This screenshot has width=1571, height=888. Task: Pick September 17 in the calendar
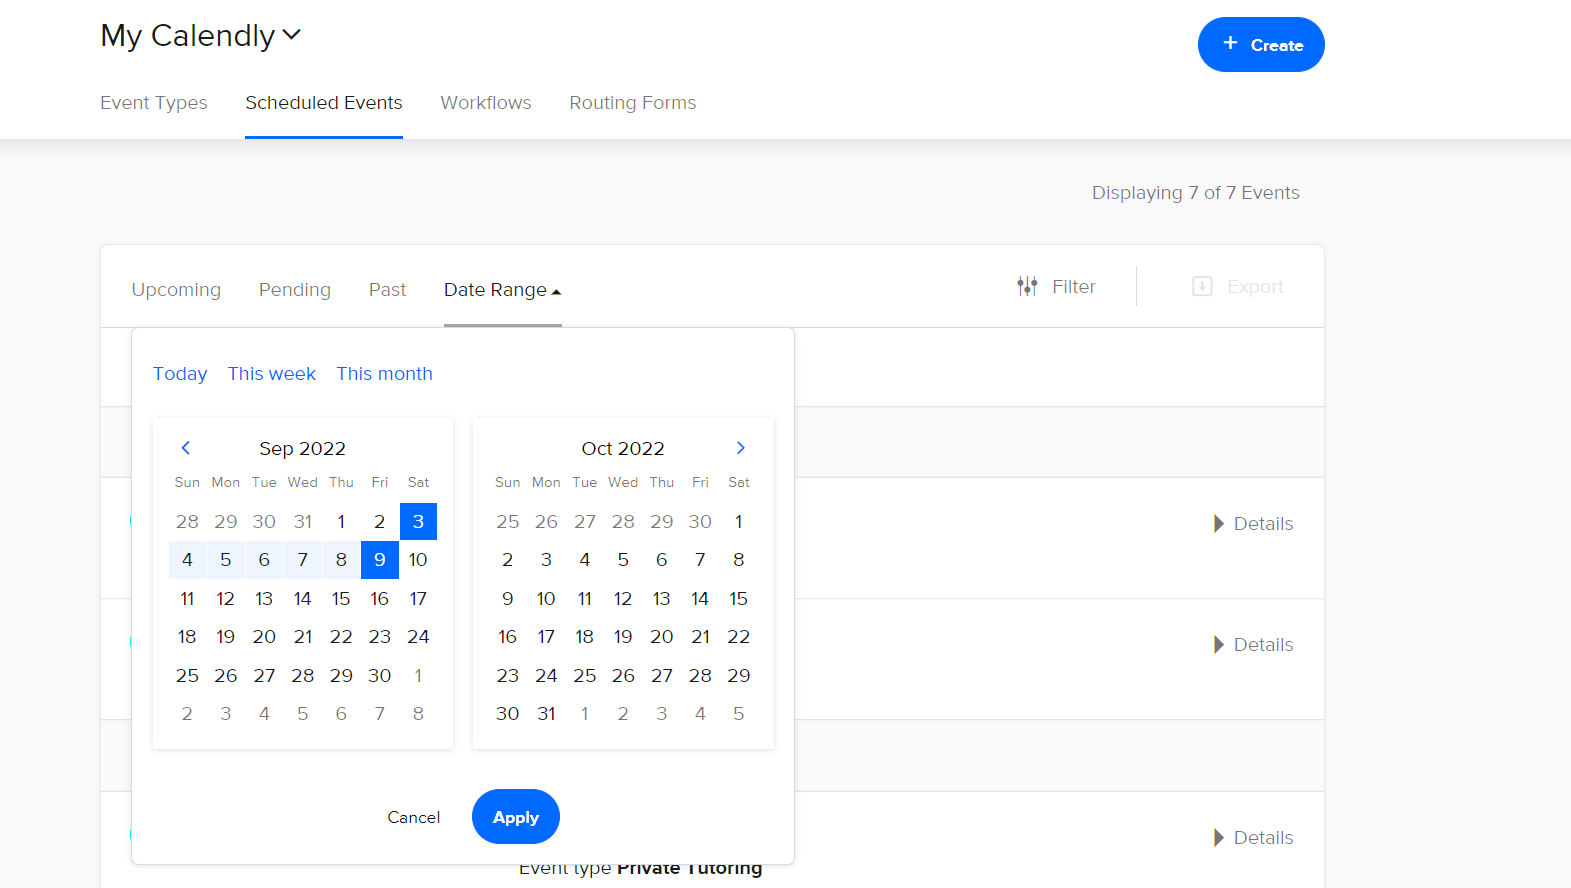point(418,599)
